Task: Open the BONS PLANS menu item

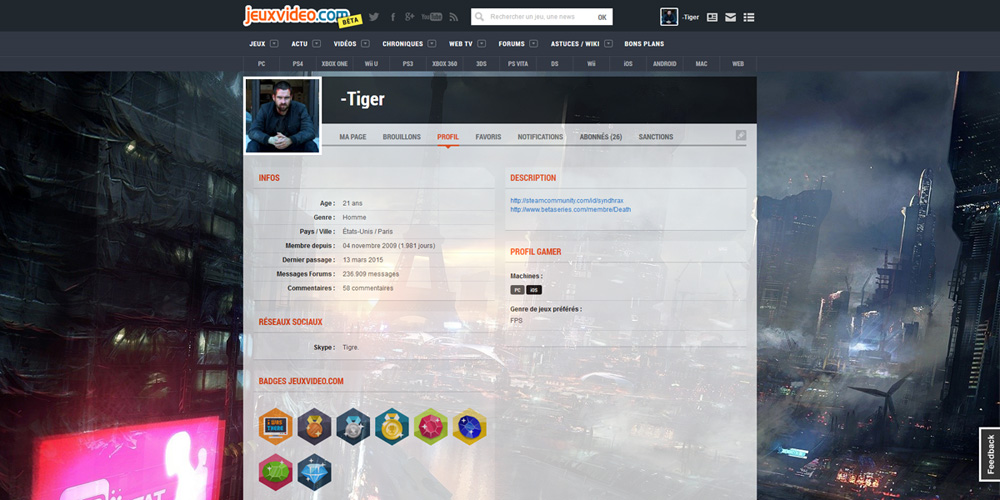Action: [644, 44]
